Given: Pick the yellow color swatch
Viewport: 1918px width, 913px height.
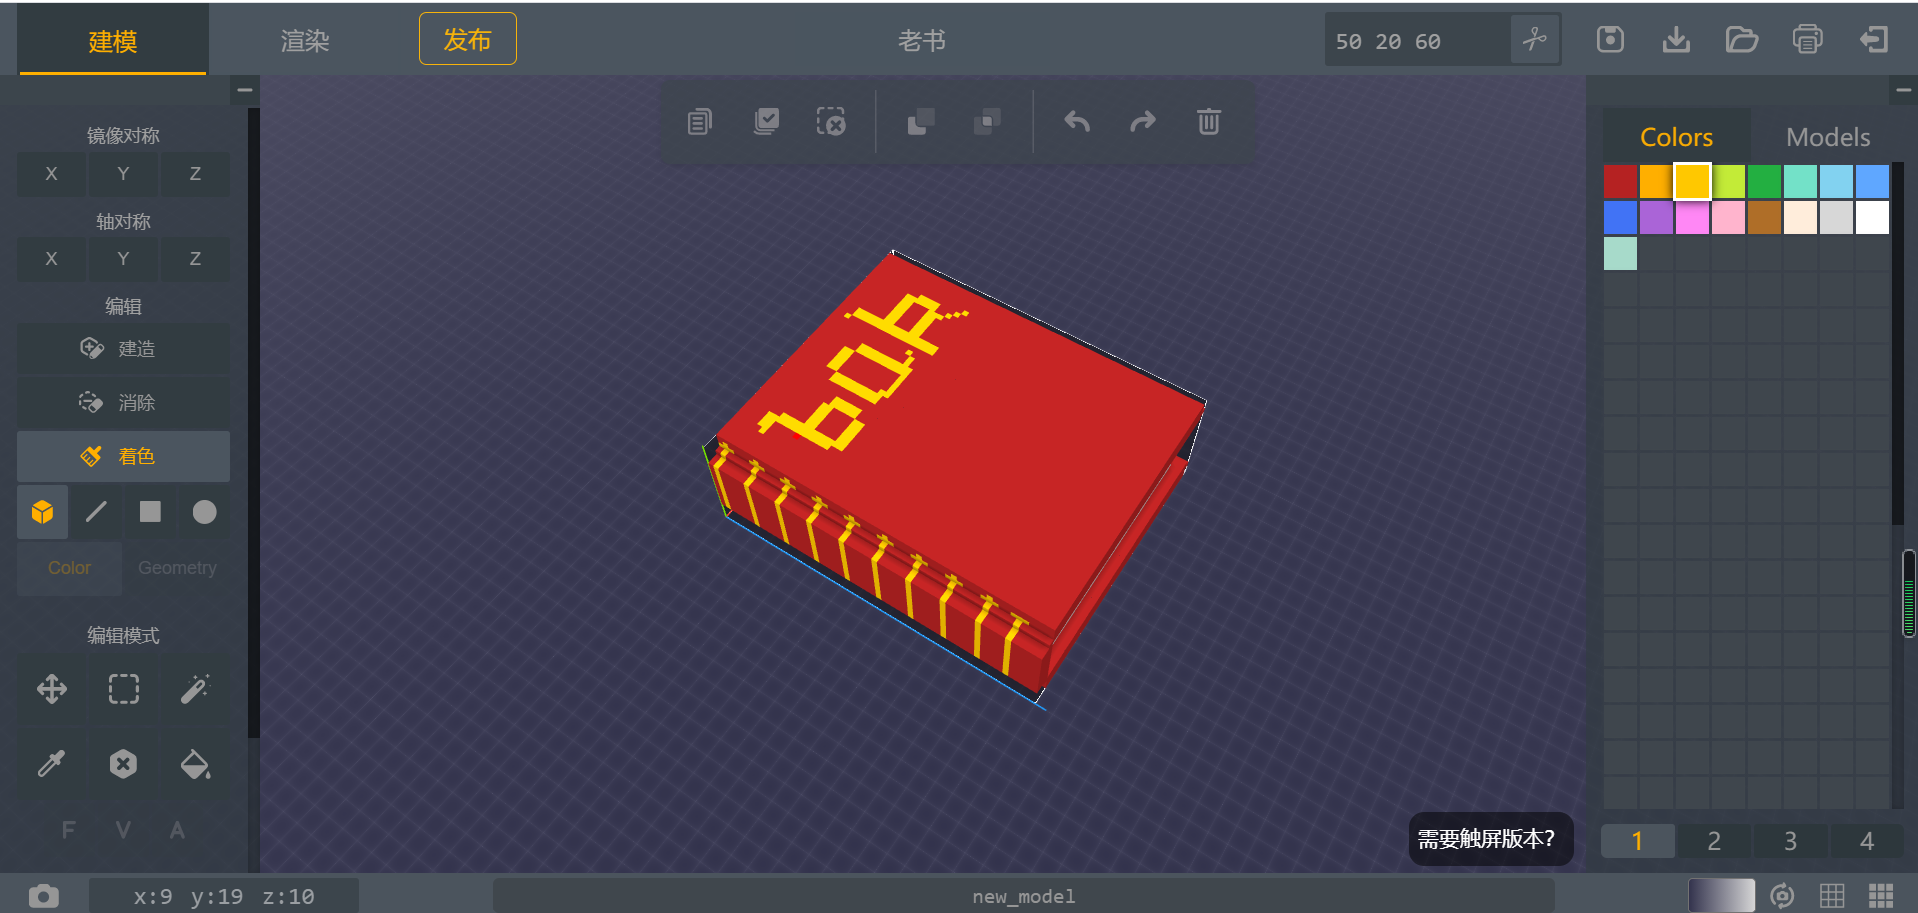Looking at the screenshot, I should coord(1692,181).
